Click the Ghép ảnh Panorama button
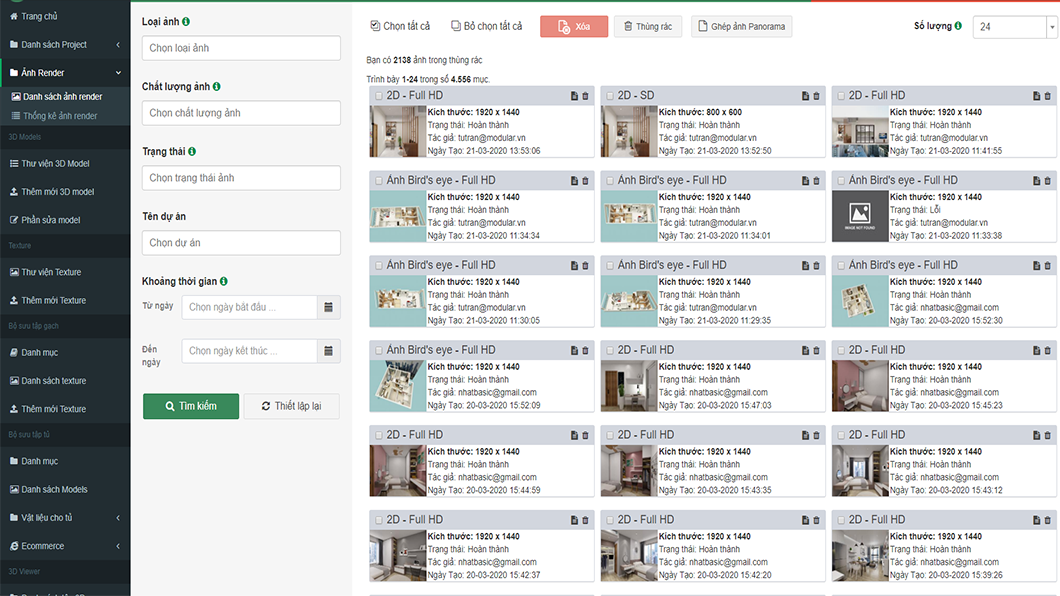1060x596 pixels. [x=741, y=27]
